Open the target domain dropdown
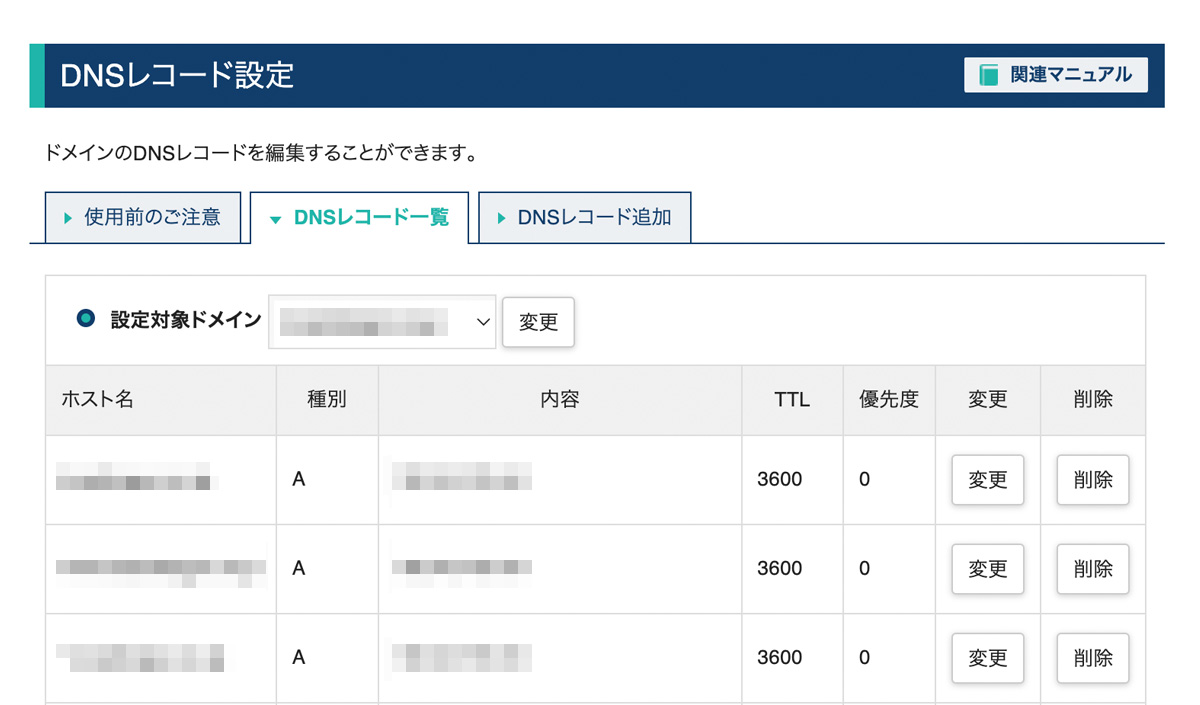The image size is (1200, 705). pyautogui.click(x=382, y=322)
